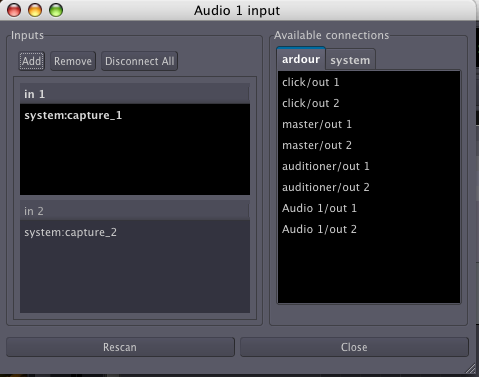Switch to the system tab
479x377 pixels.
point(350,60)
